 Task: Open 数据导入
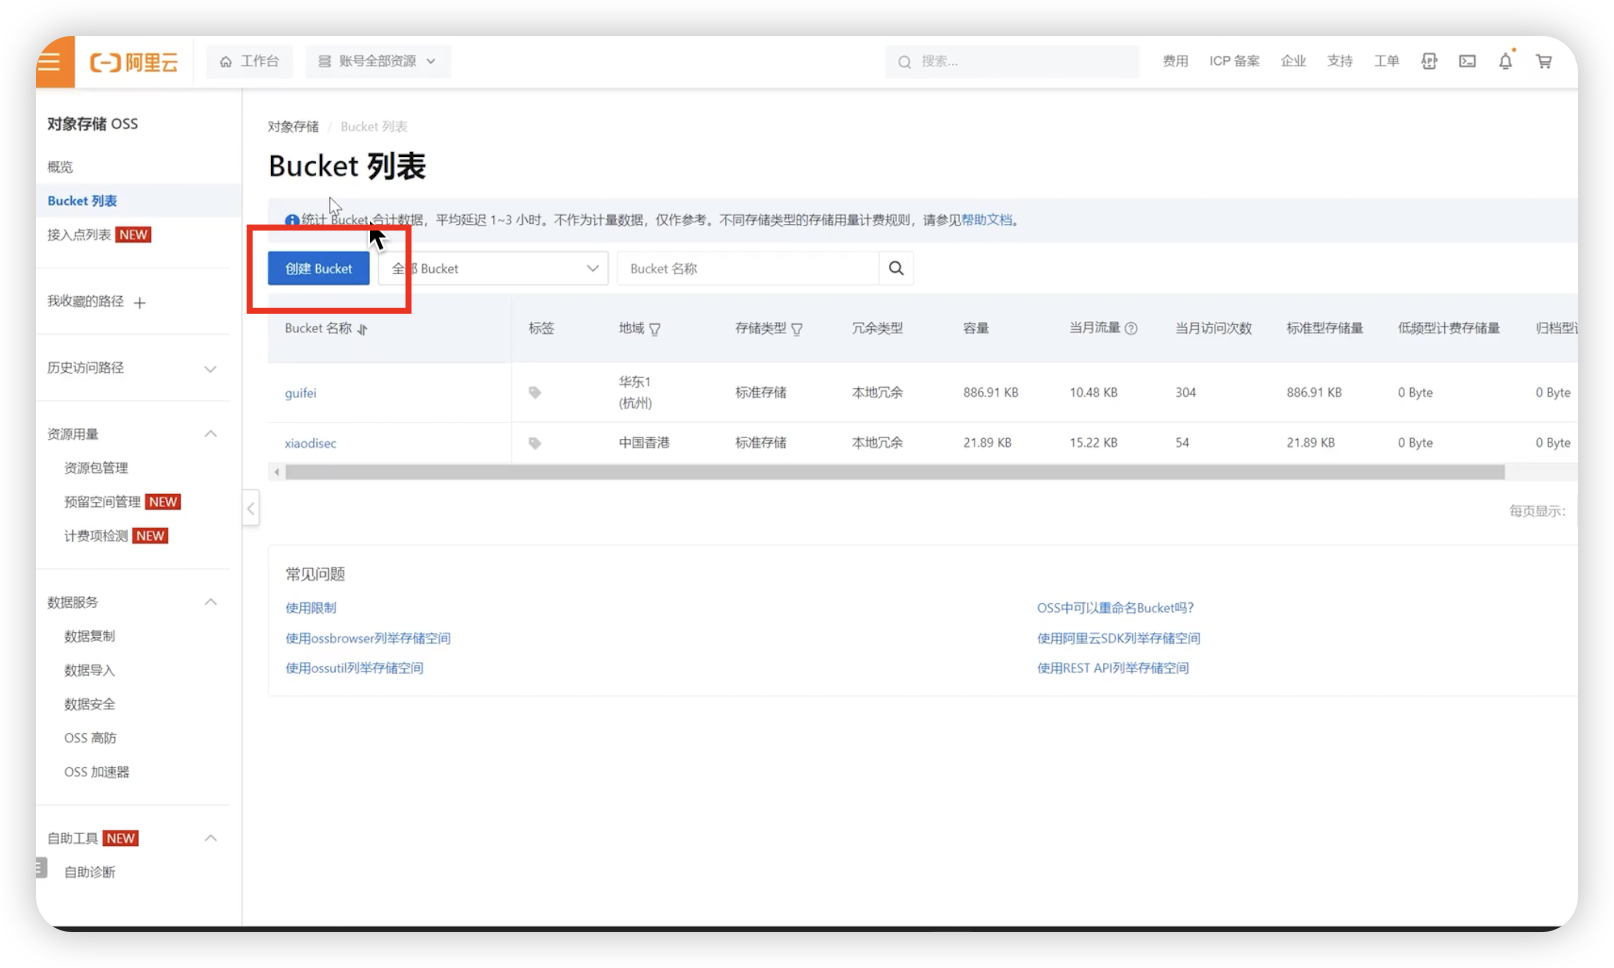pyautogui.click(x=89, y=670)
